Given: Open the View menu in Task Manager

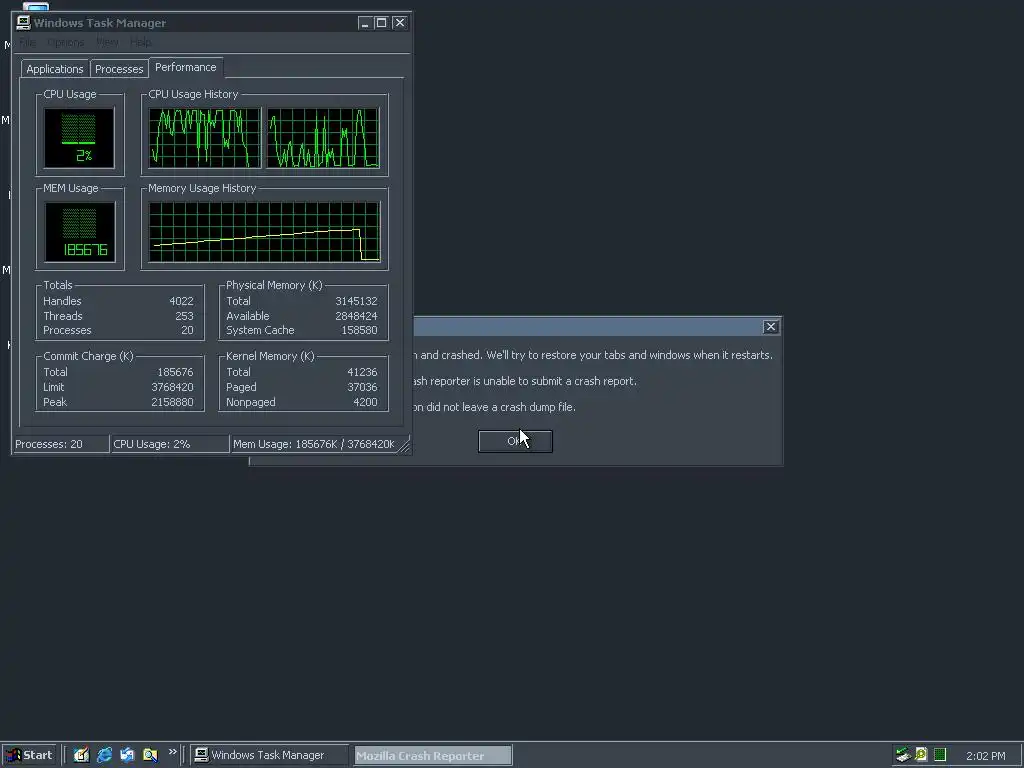Looking at the screenshot, I should point(107,42).
